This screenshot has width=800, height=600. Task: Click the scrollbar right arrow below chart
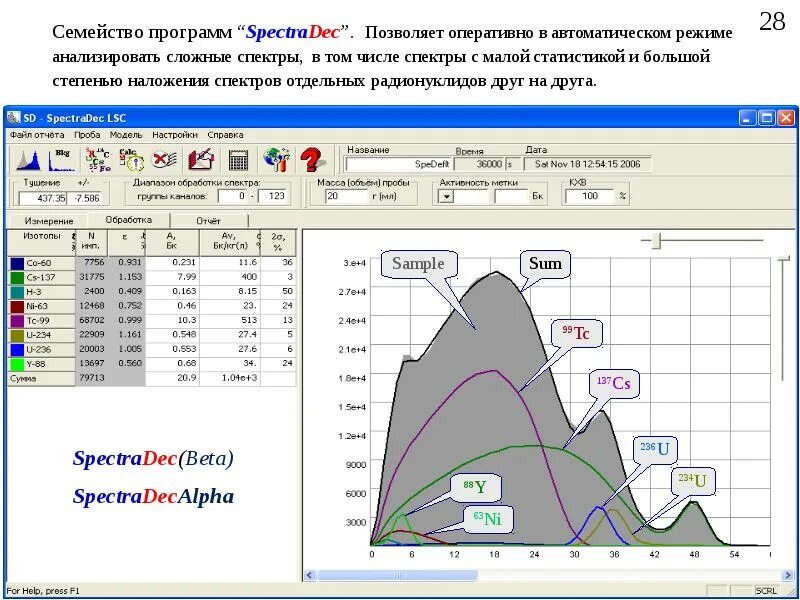789,576
